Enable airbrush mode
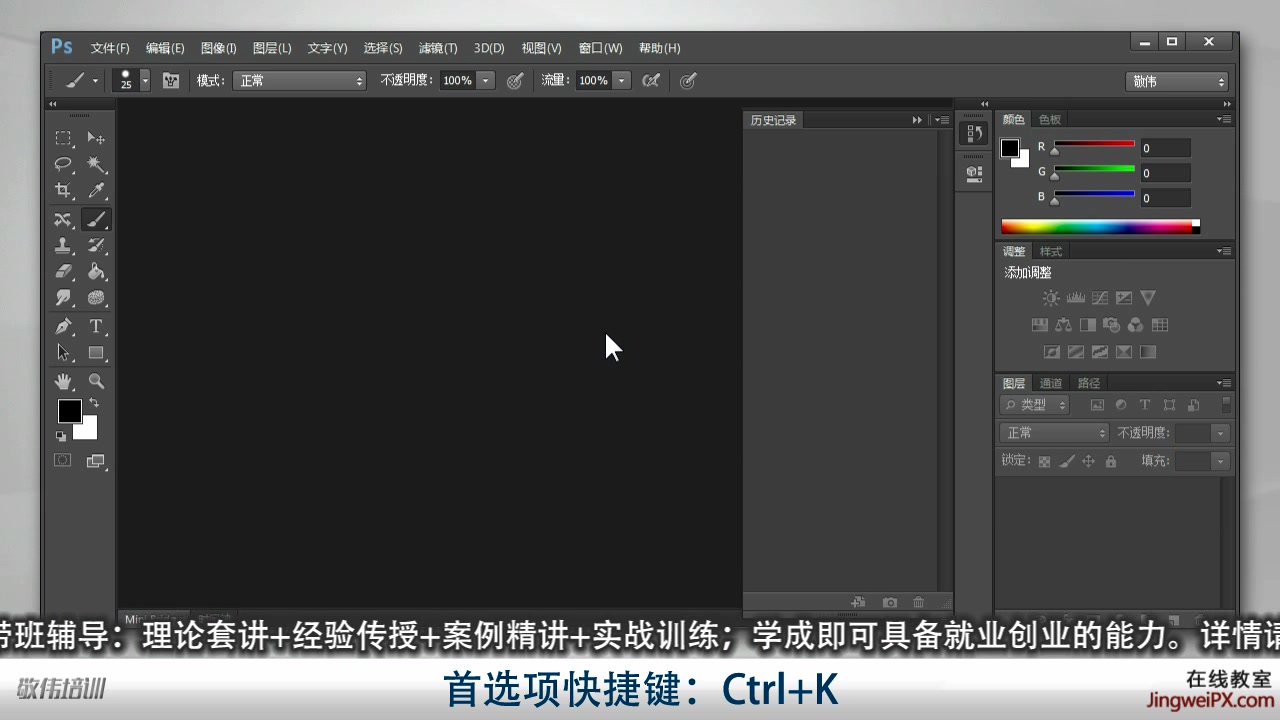 click(651, 81)
